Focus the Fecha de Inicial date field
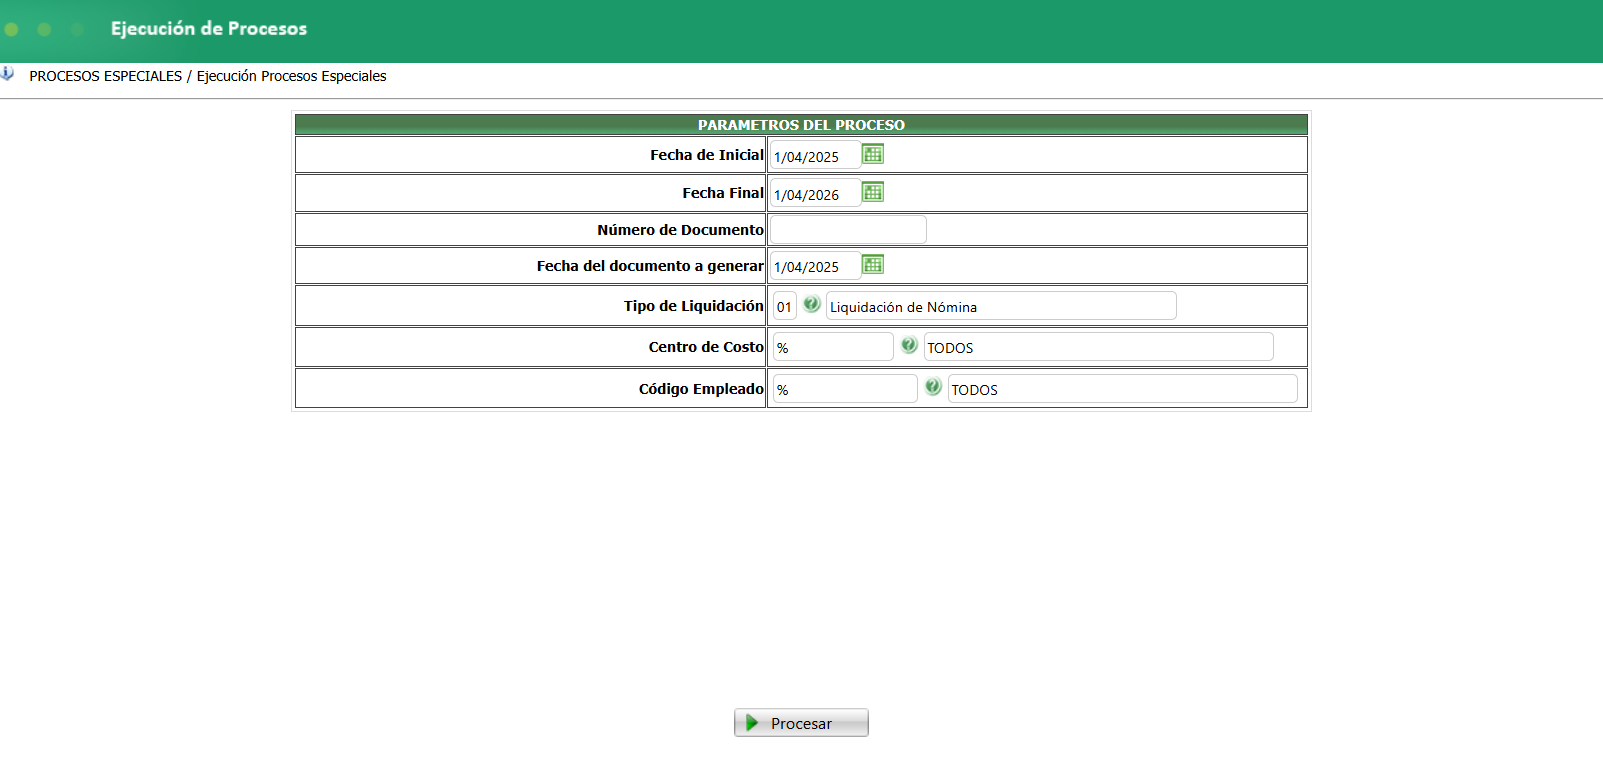Screen dimensions: 1603x760 pos(815,155)
